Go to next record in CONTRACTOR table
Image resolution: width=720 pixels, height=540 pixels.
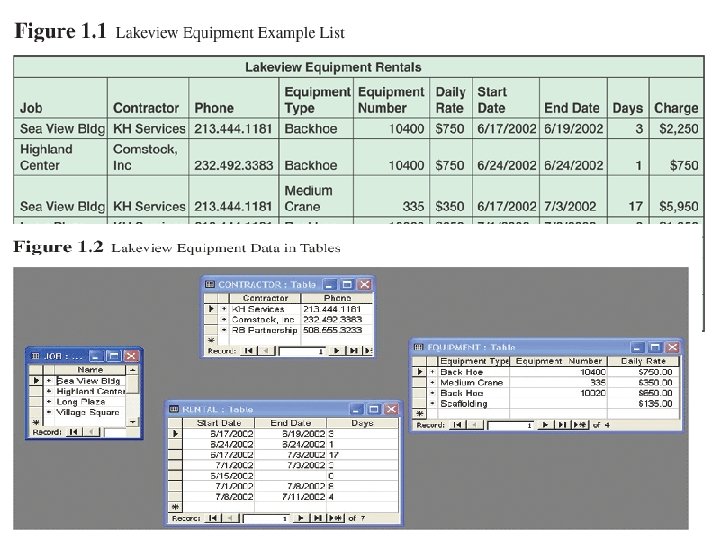[337, 351]
